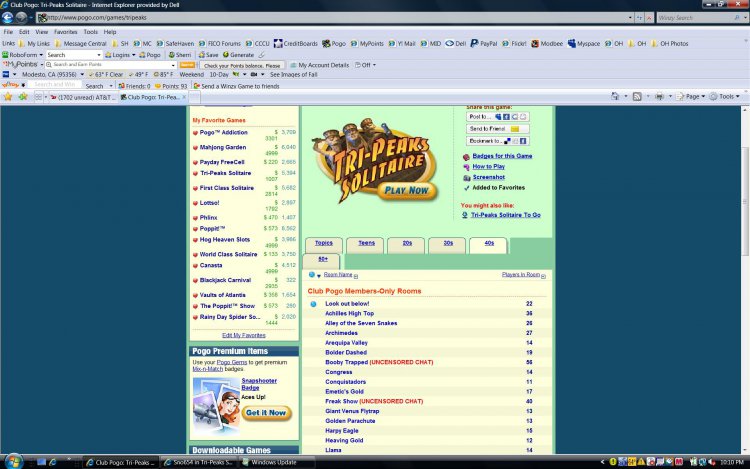750x469 pixels.
Task: Go back with the browser Back arrow
Action: point(7,18)
